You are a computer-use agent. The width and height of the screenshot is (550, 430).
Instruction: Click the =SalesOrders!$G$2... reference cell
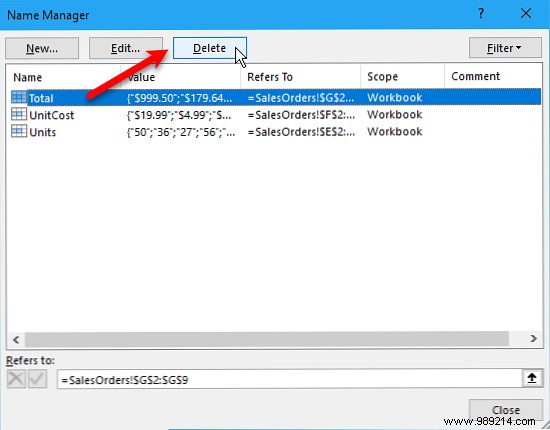coord(301,98)
